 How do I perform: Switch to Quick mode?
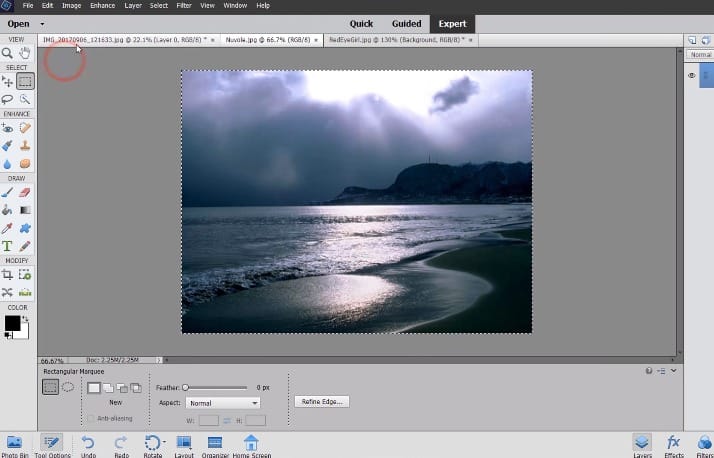click(x=361, y=24)
